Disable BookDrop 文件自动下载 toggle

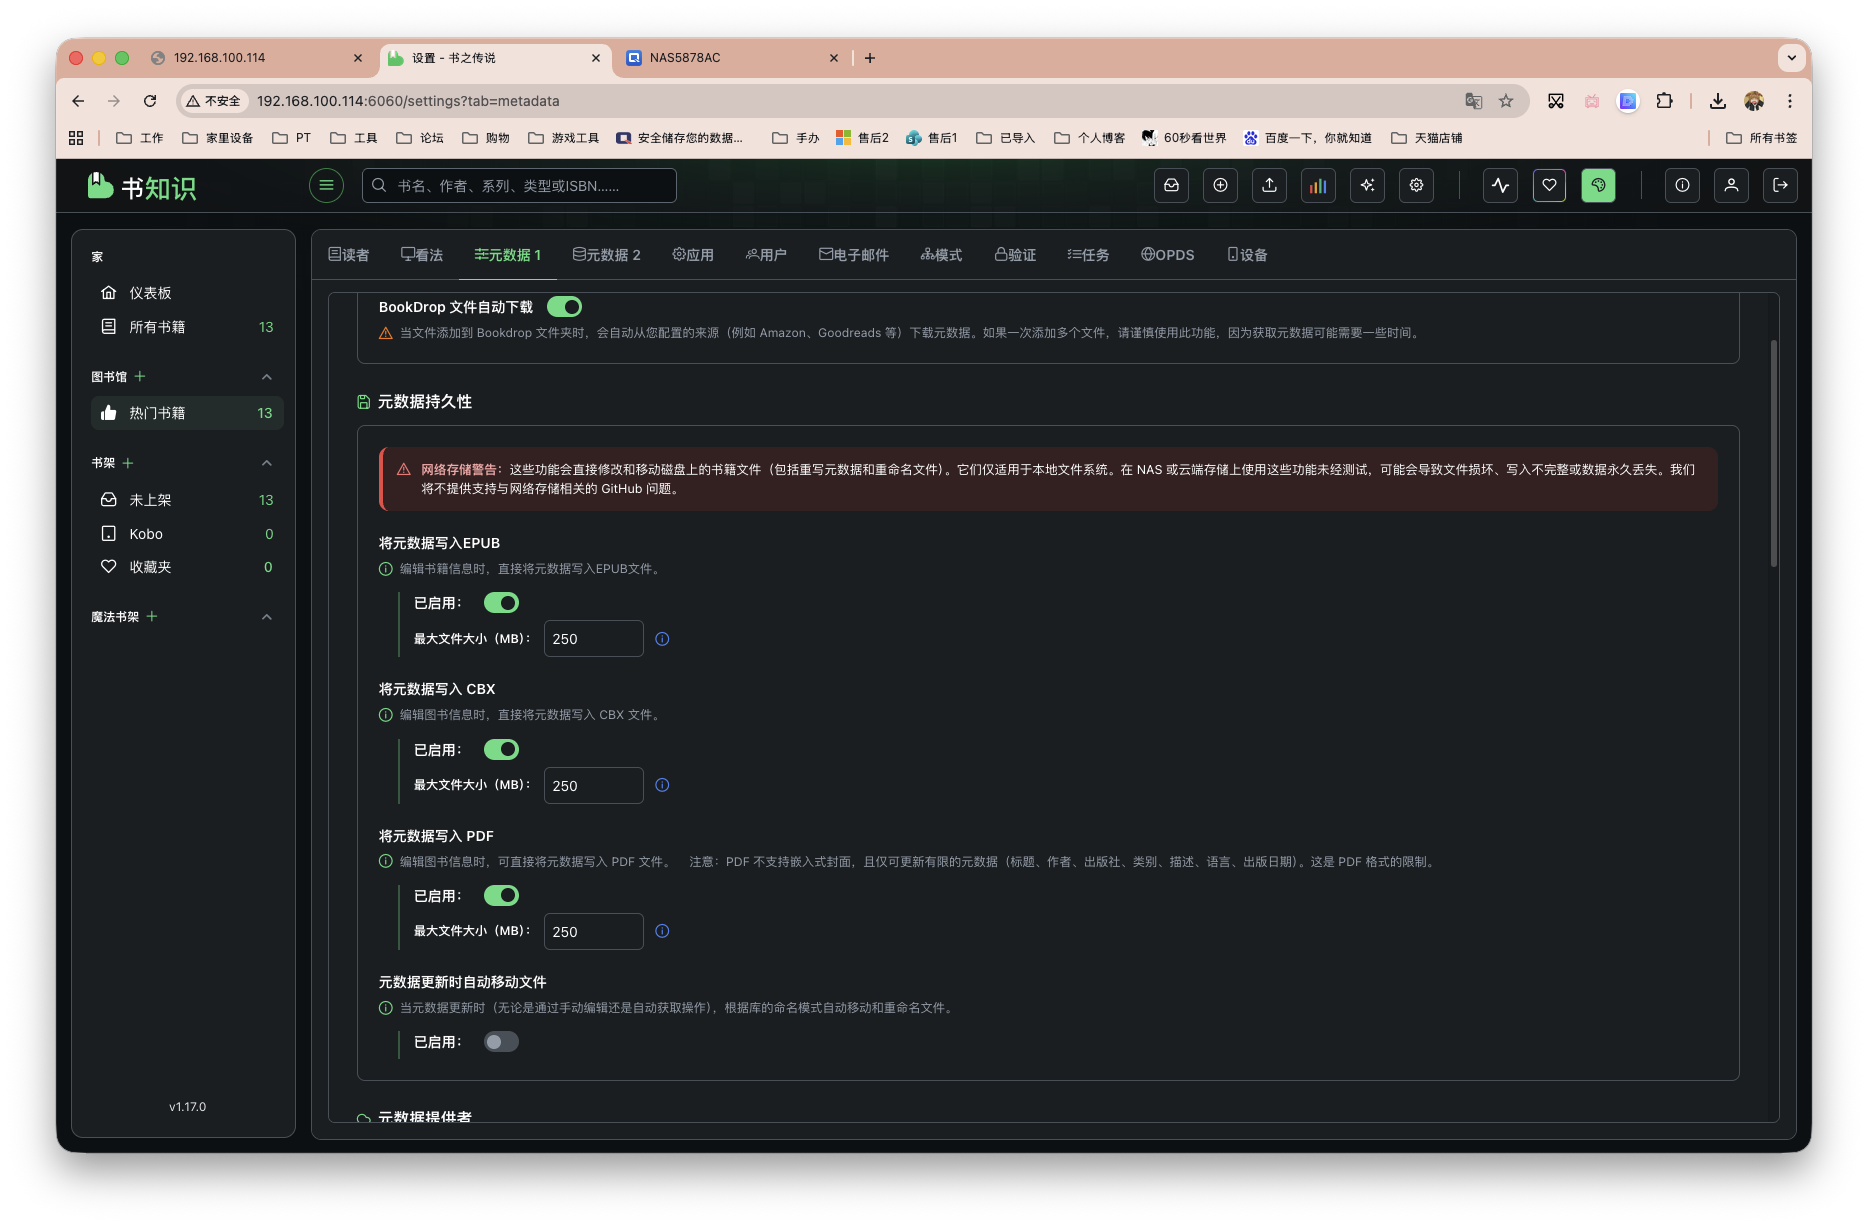pyautogui.click(x=564, y=307)
